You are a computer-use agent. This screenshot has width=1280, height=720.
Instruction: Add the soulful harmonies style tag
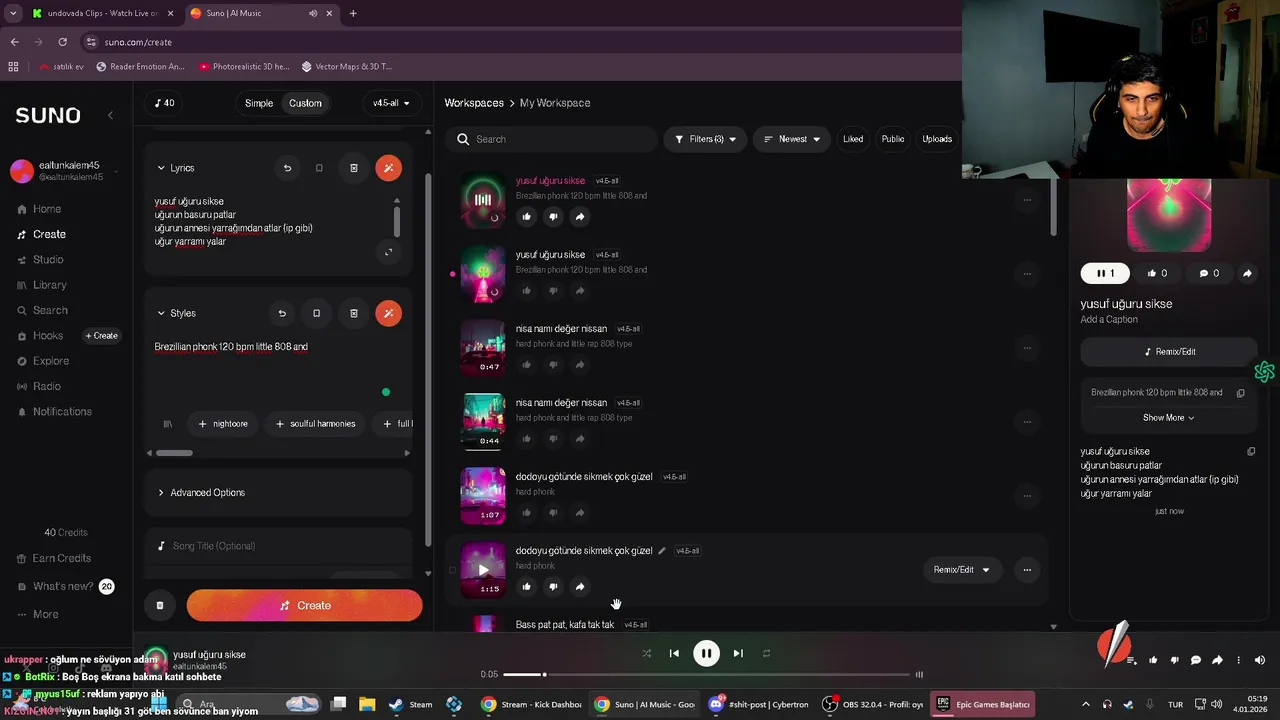(x=315, y=424)
